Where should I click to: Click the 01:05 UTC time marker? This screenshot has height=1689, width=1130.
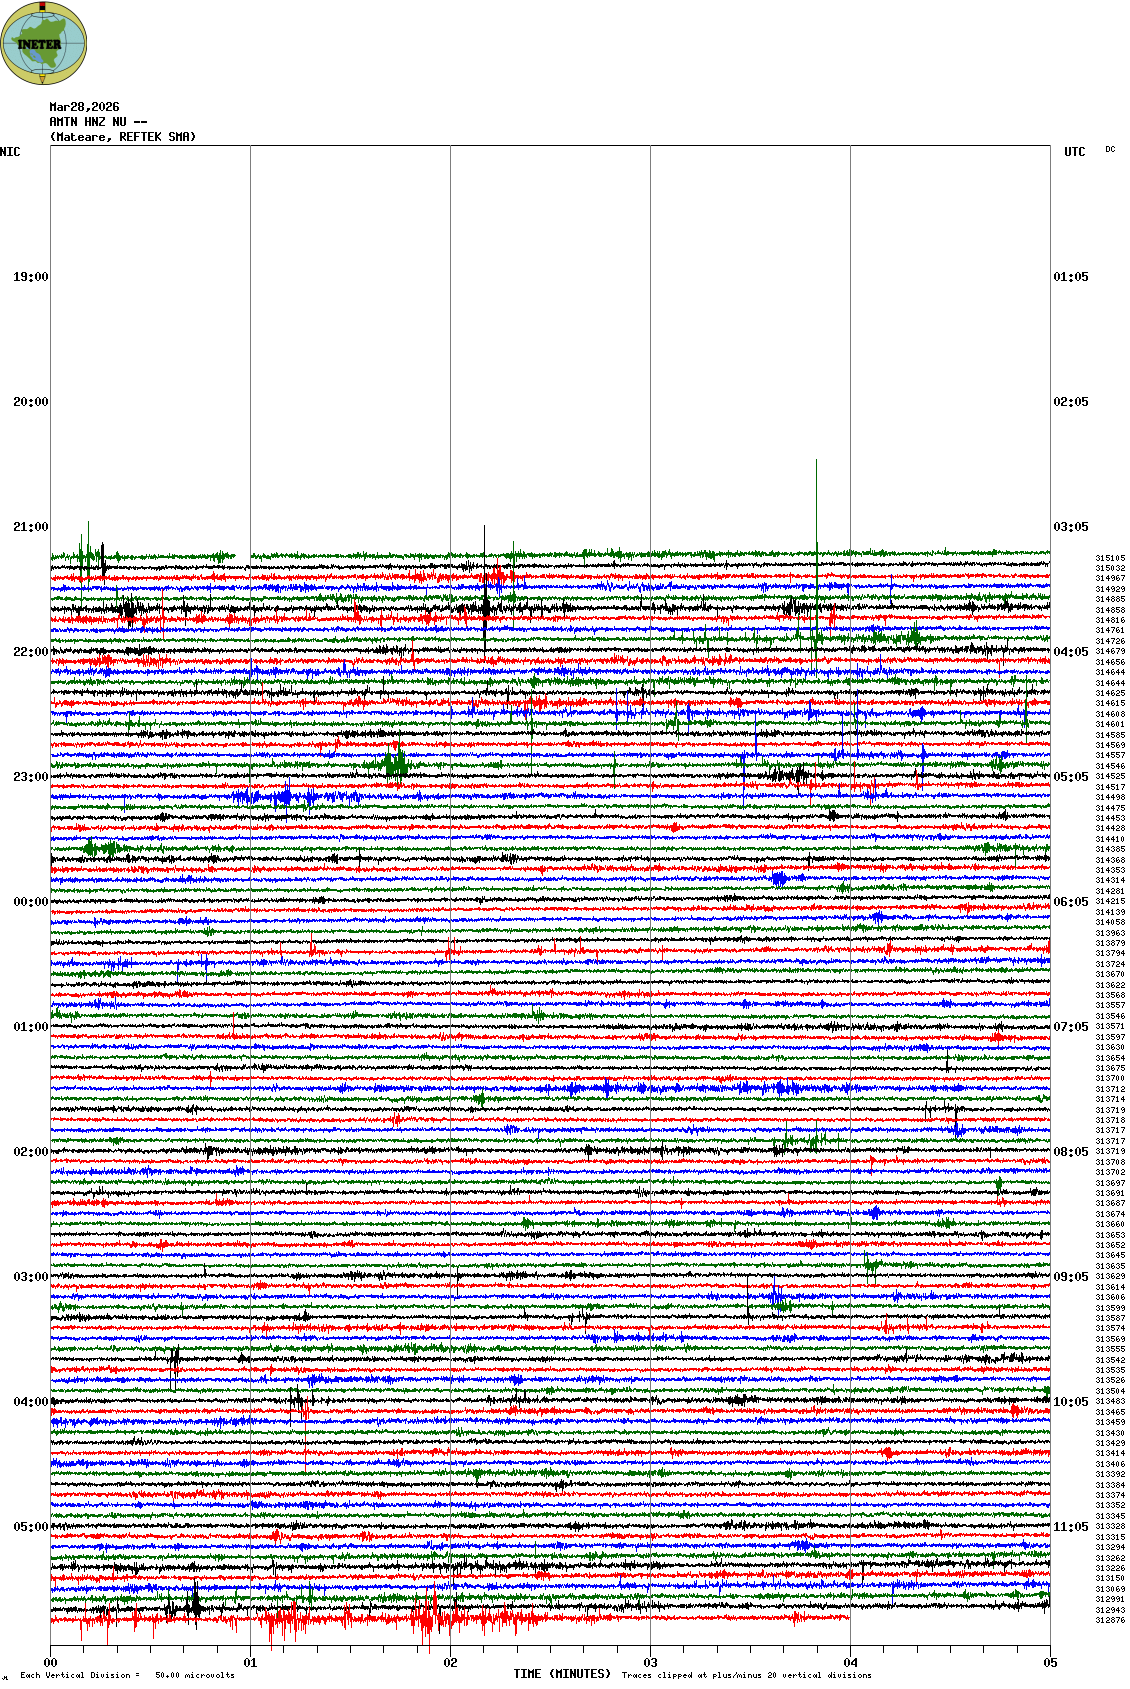[1070, 277]
